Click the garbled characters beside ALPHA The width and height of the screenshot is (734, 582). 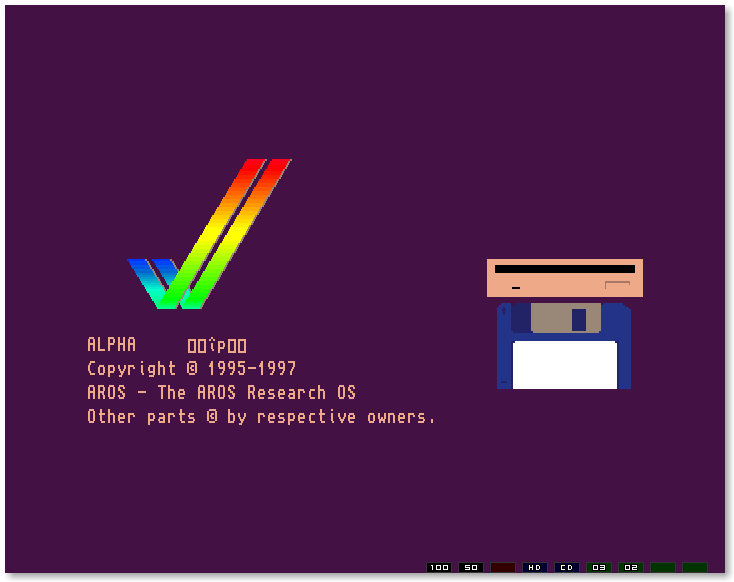(x=217, y=346)
